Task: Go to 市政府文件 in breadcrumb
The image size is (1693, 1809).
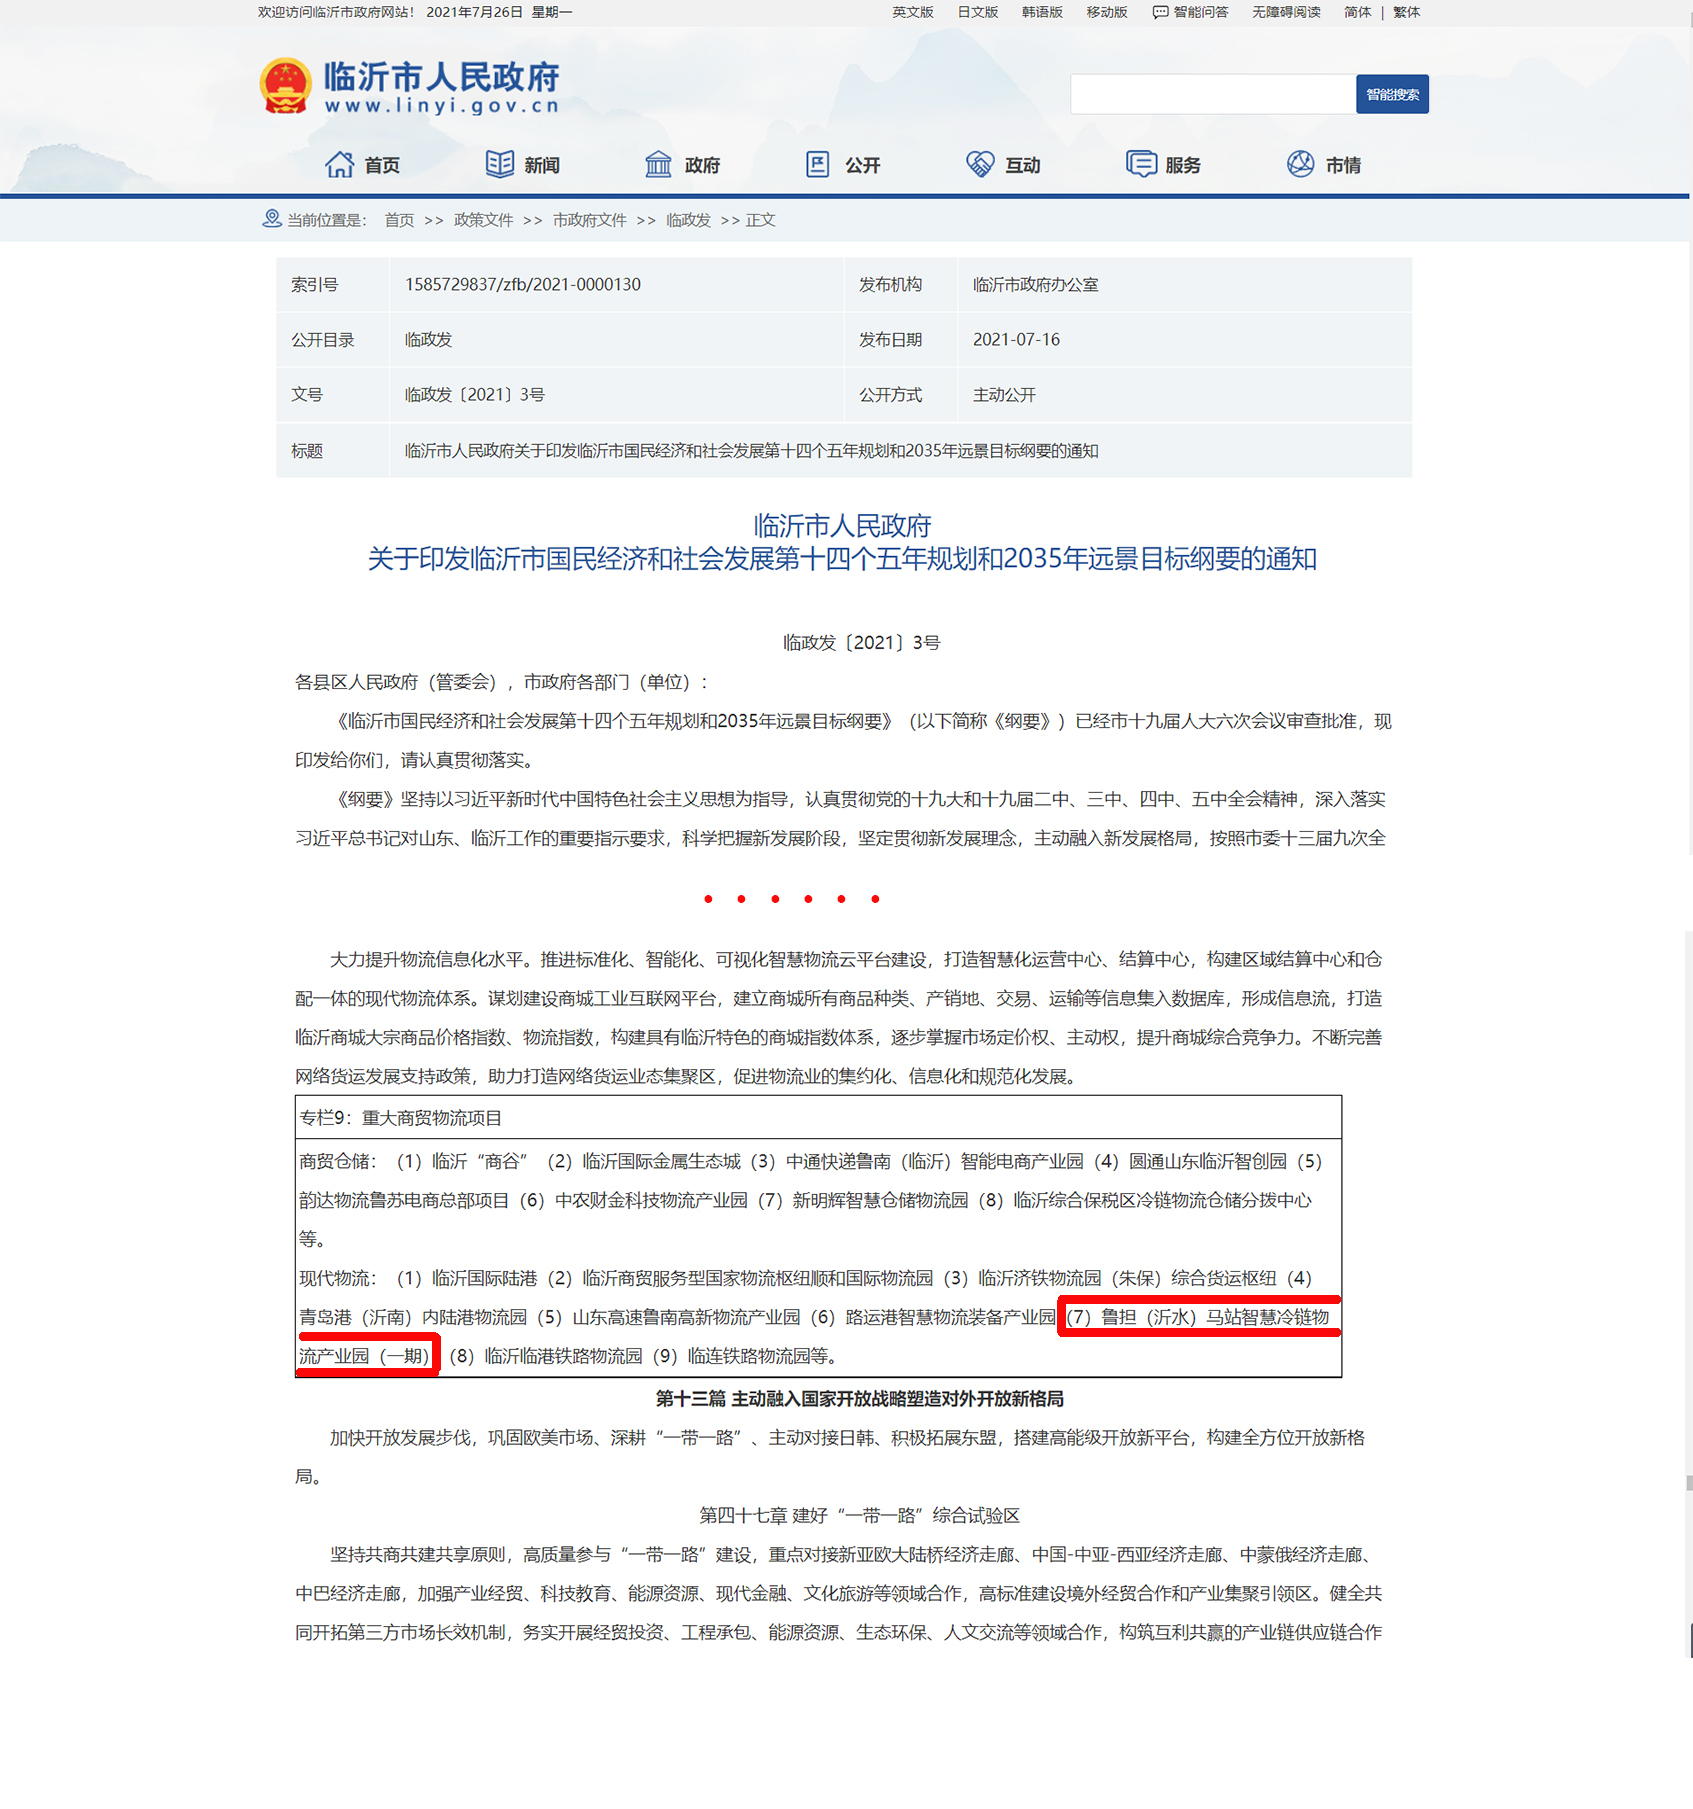Action: coord(589,220)
